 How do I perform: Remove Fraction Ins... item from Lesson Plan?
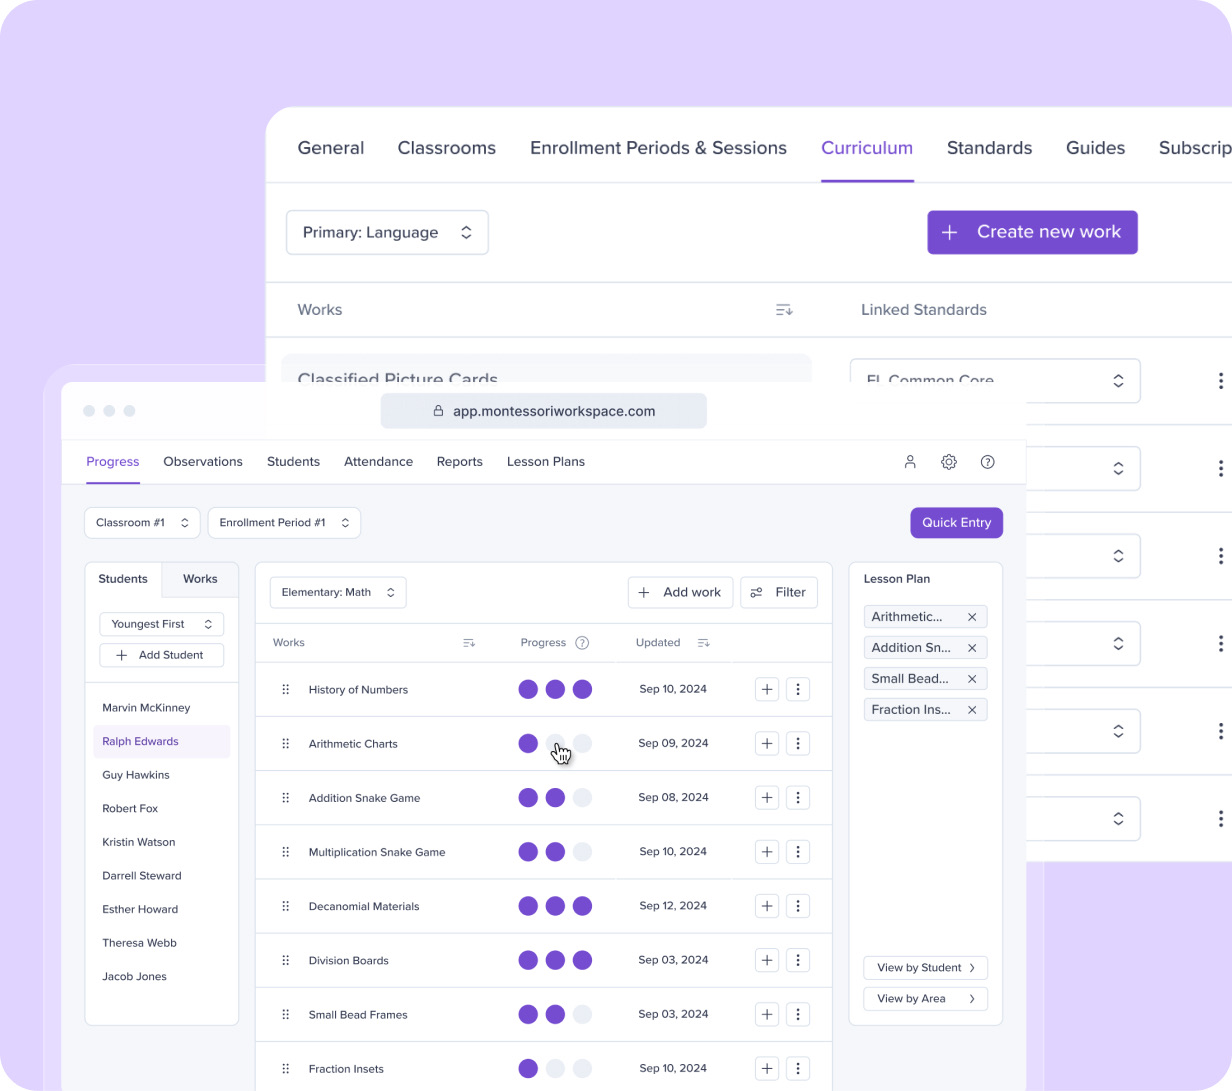coord(972,710)
